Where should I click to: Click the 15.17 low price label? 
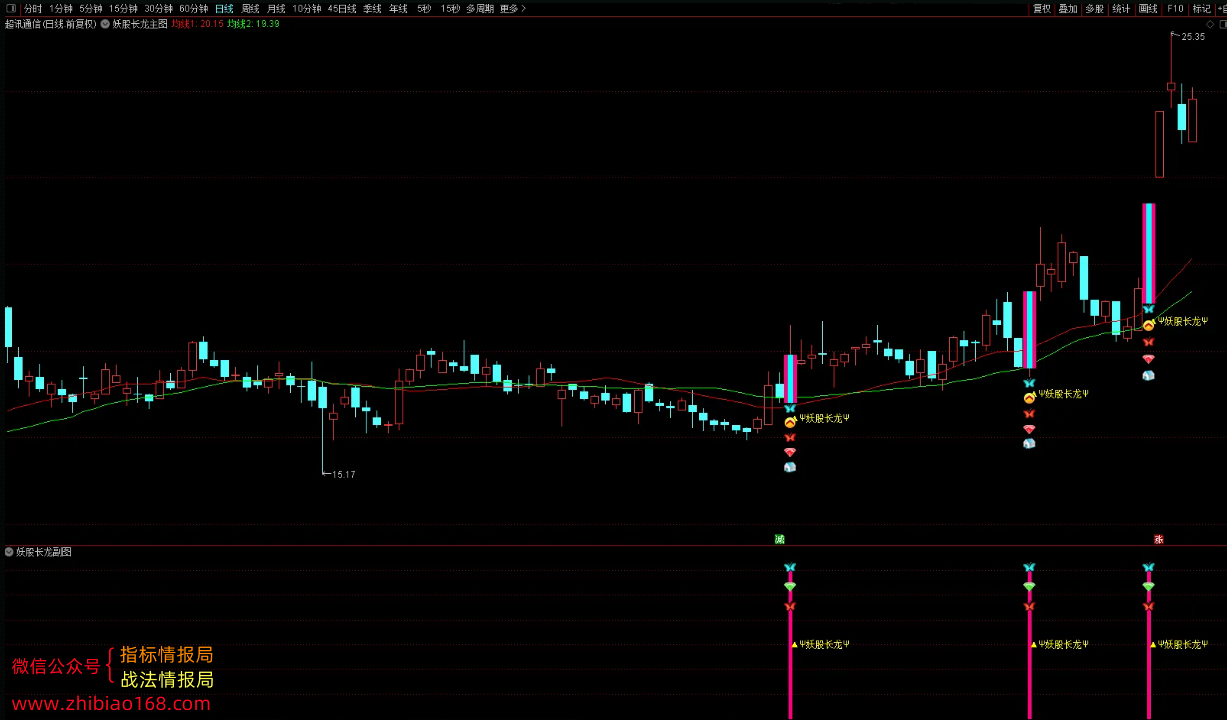point(344,474)
